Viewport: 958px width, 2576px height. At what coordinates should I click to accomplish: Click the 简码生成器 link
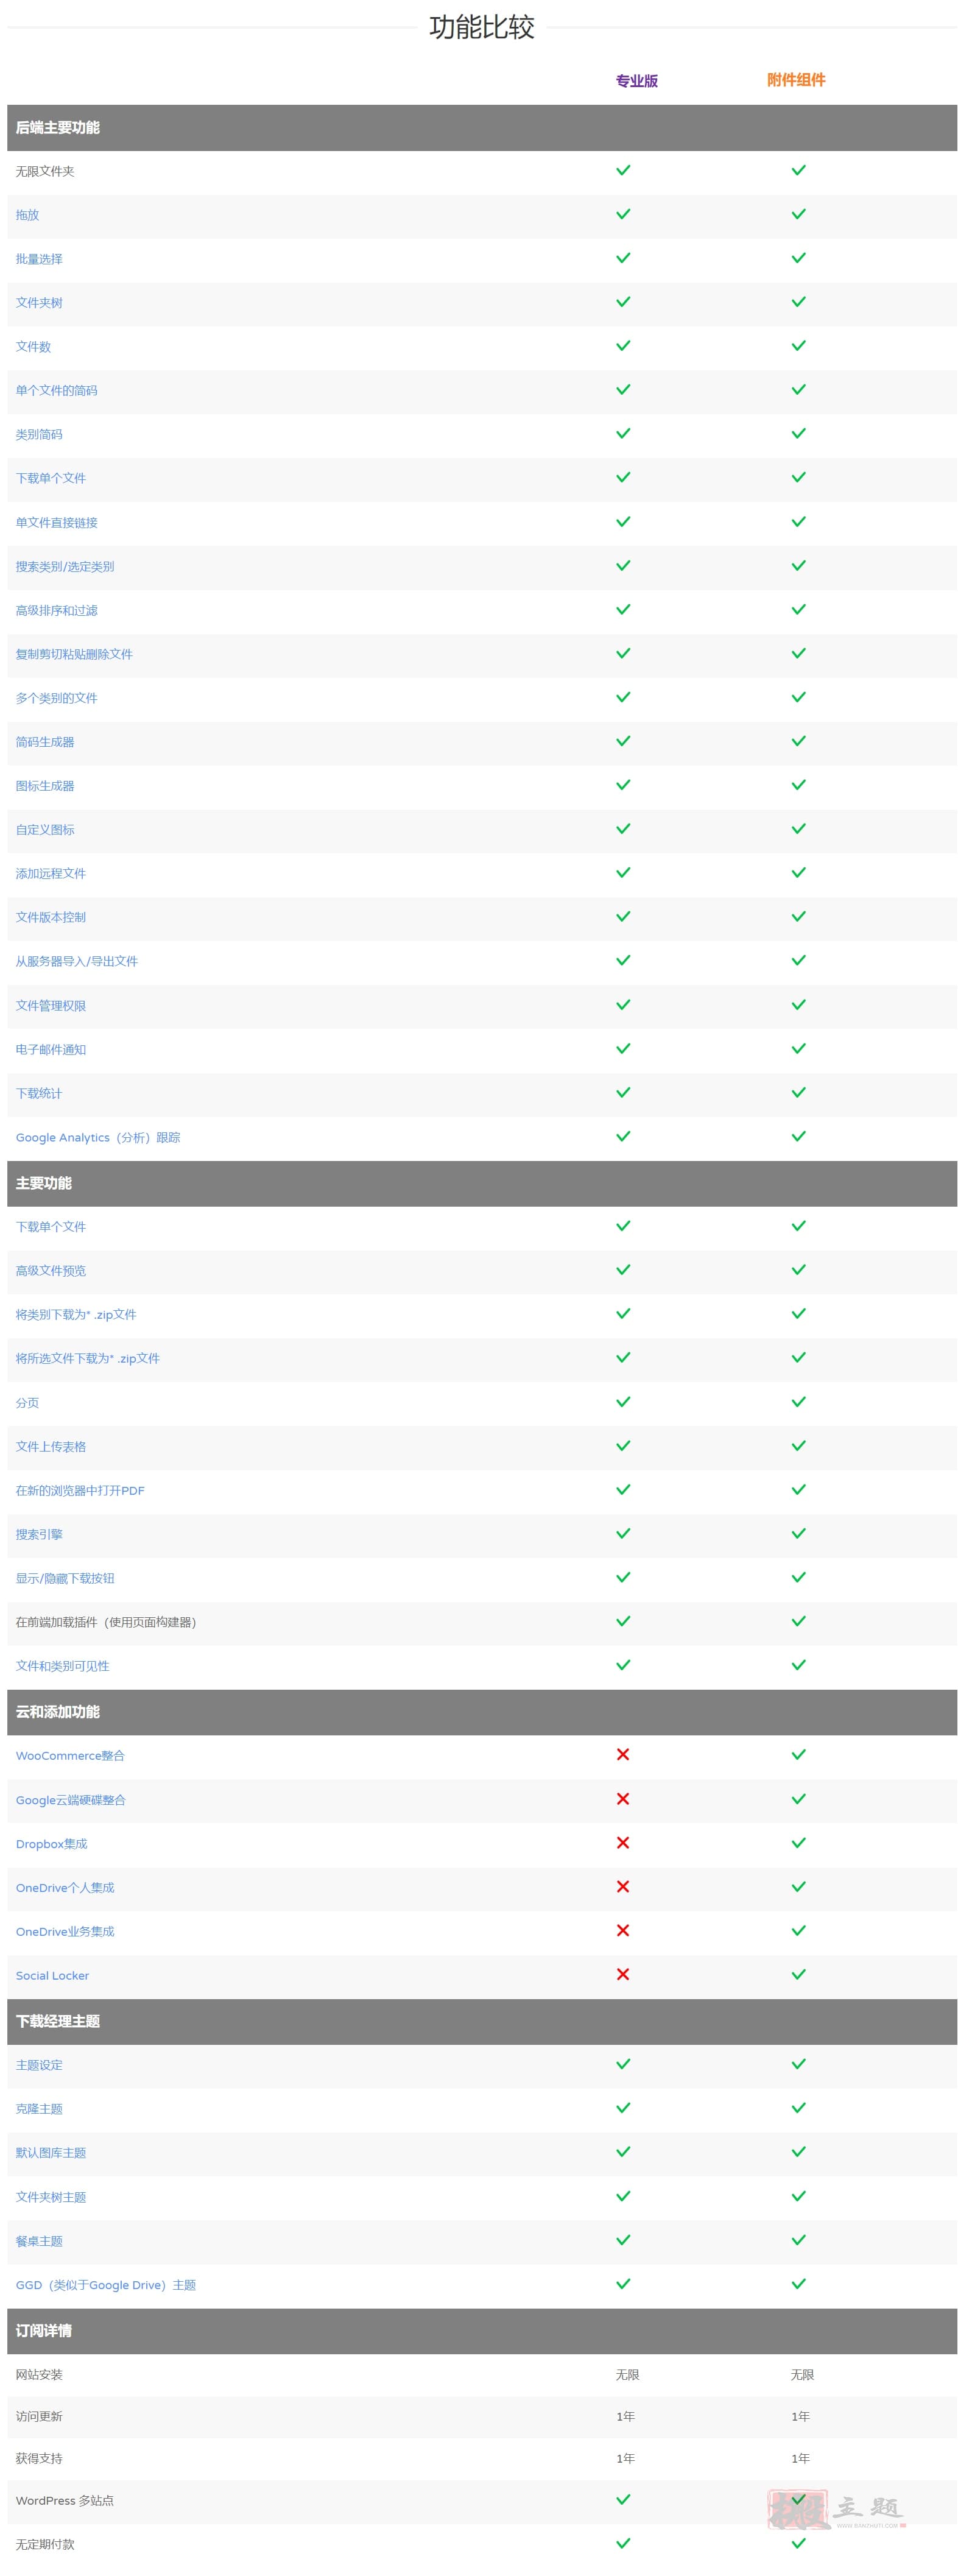pos(45,742)
